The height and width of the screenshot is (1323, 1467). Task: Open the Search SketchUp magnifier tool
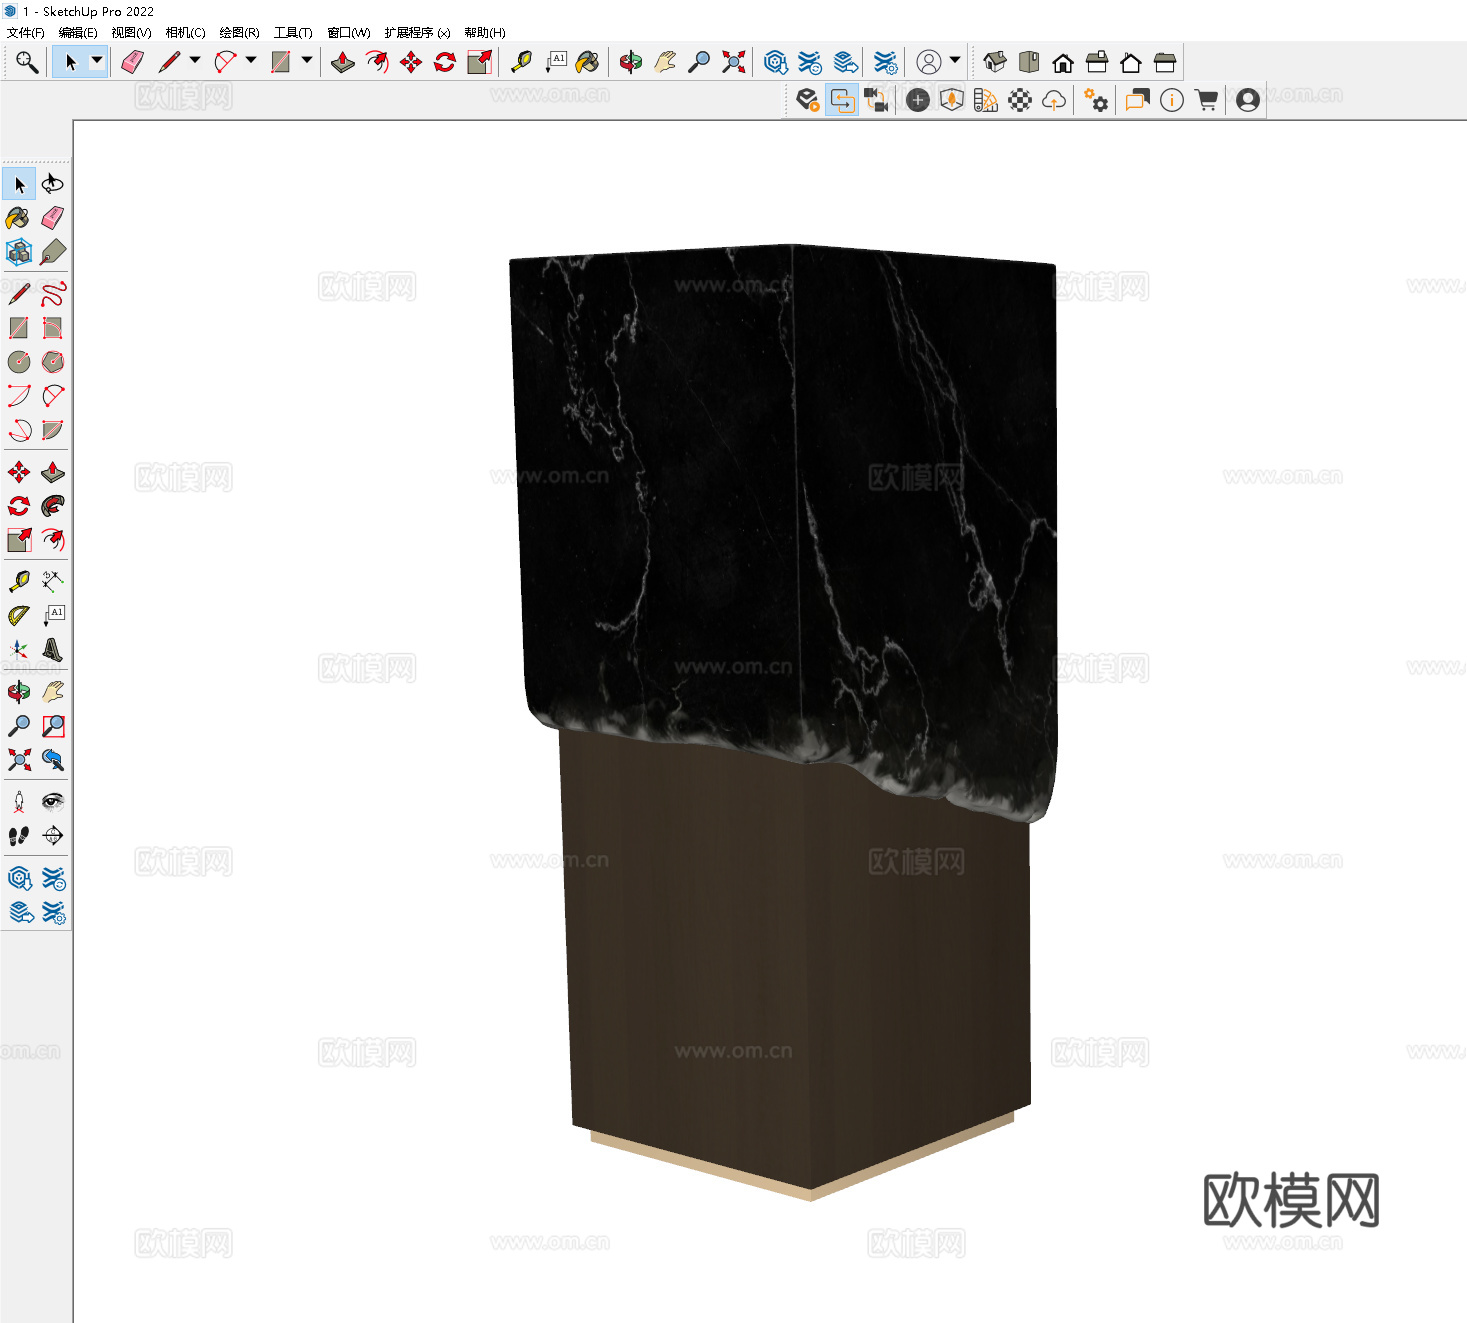pos(27,62)
